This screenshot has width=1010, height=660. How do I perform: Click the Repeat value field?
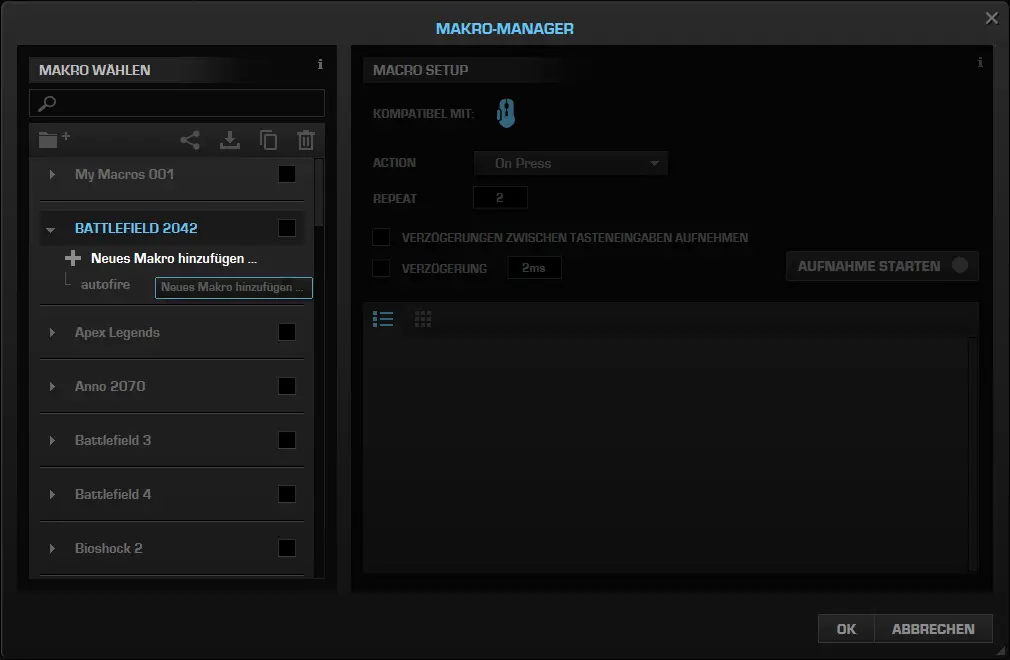(x=500, y=198)
